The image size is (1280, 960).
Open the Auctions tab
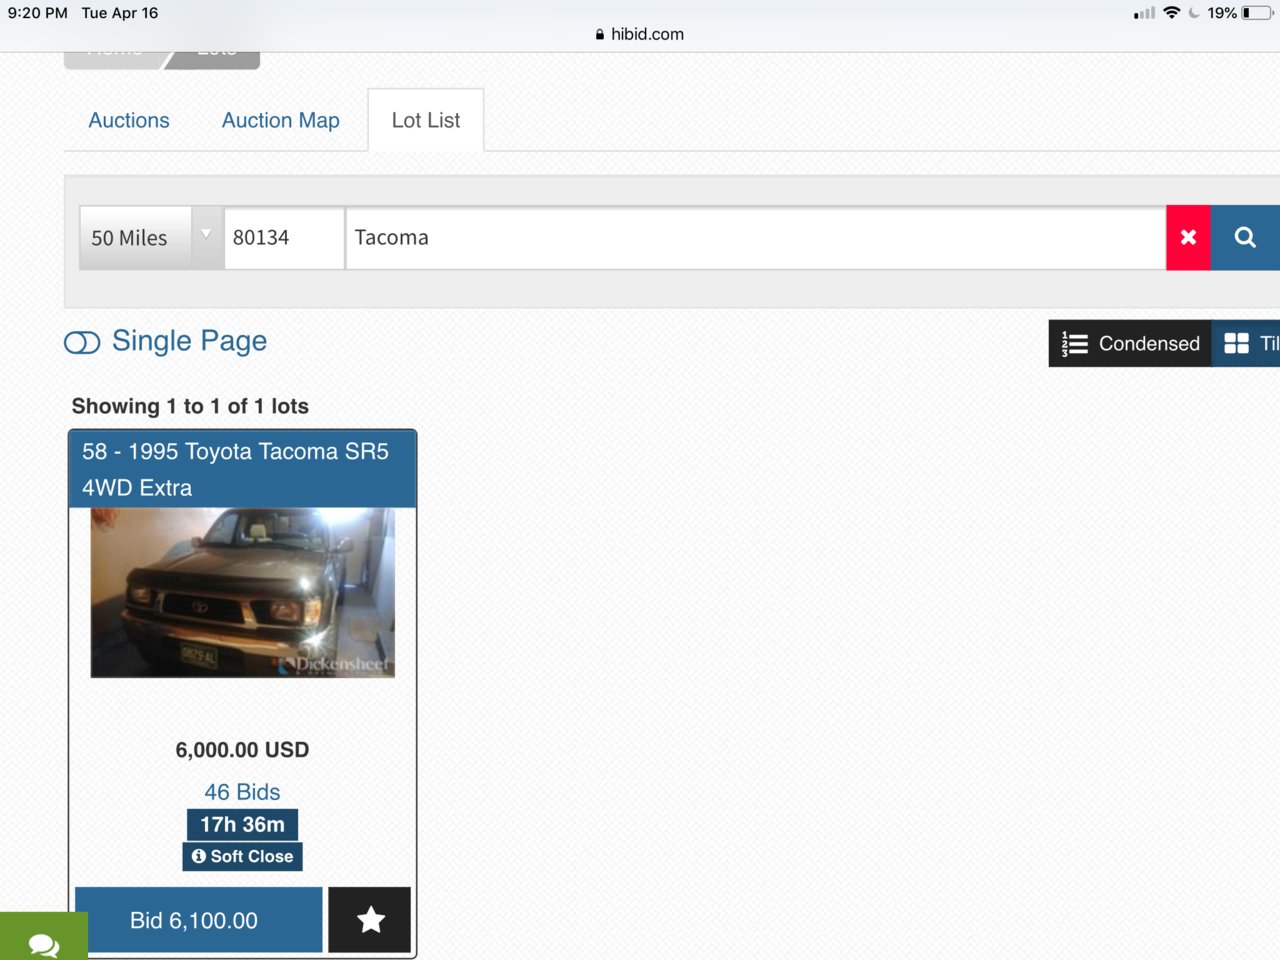coord(129,120)
